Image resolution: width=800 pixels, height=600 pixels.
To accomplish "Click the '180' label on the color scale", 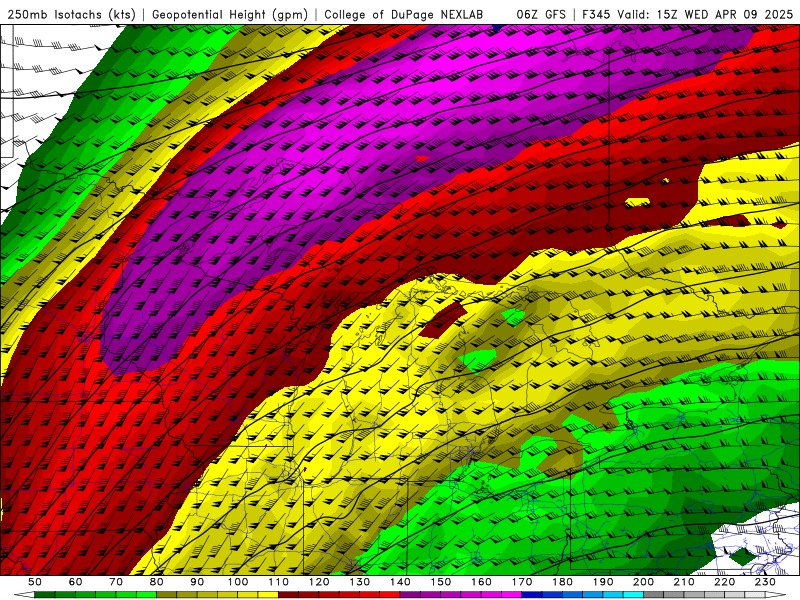I will pos(562,582).
